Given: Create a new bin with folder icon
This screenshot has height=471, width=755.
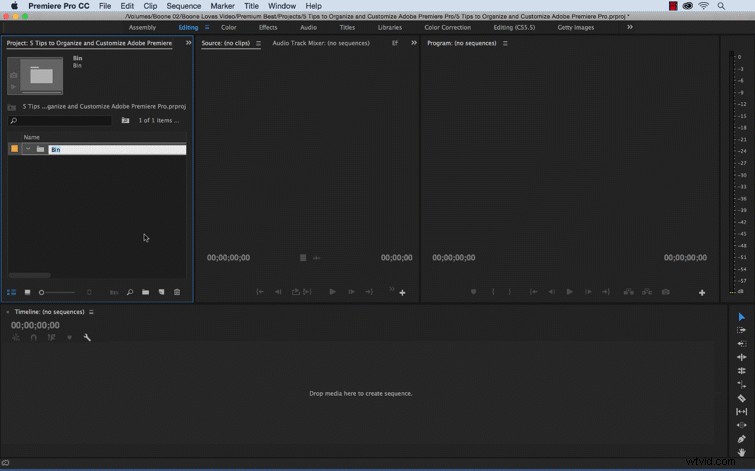Looking at the screenshot, I should (145, 292).
